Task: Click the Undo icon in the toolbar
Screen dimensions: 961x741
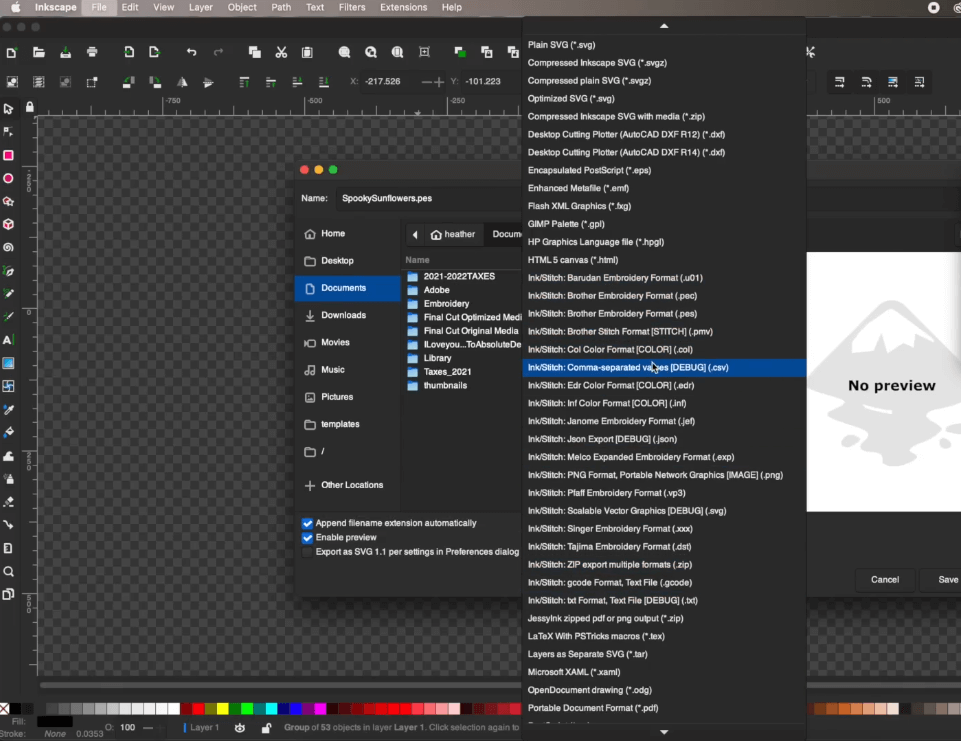Action: (x=191, y=51)
